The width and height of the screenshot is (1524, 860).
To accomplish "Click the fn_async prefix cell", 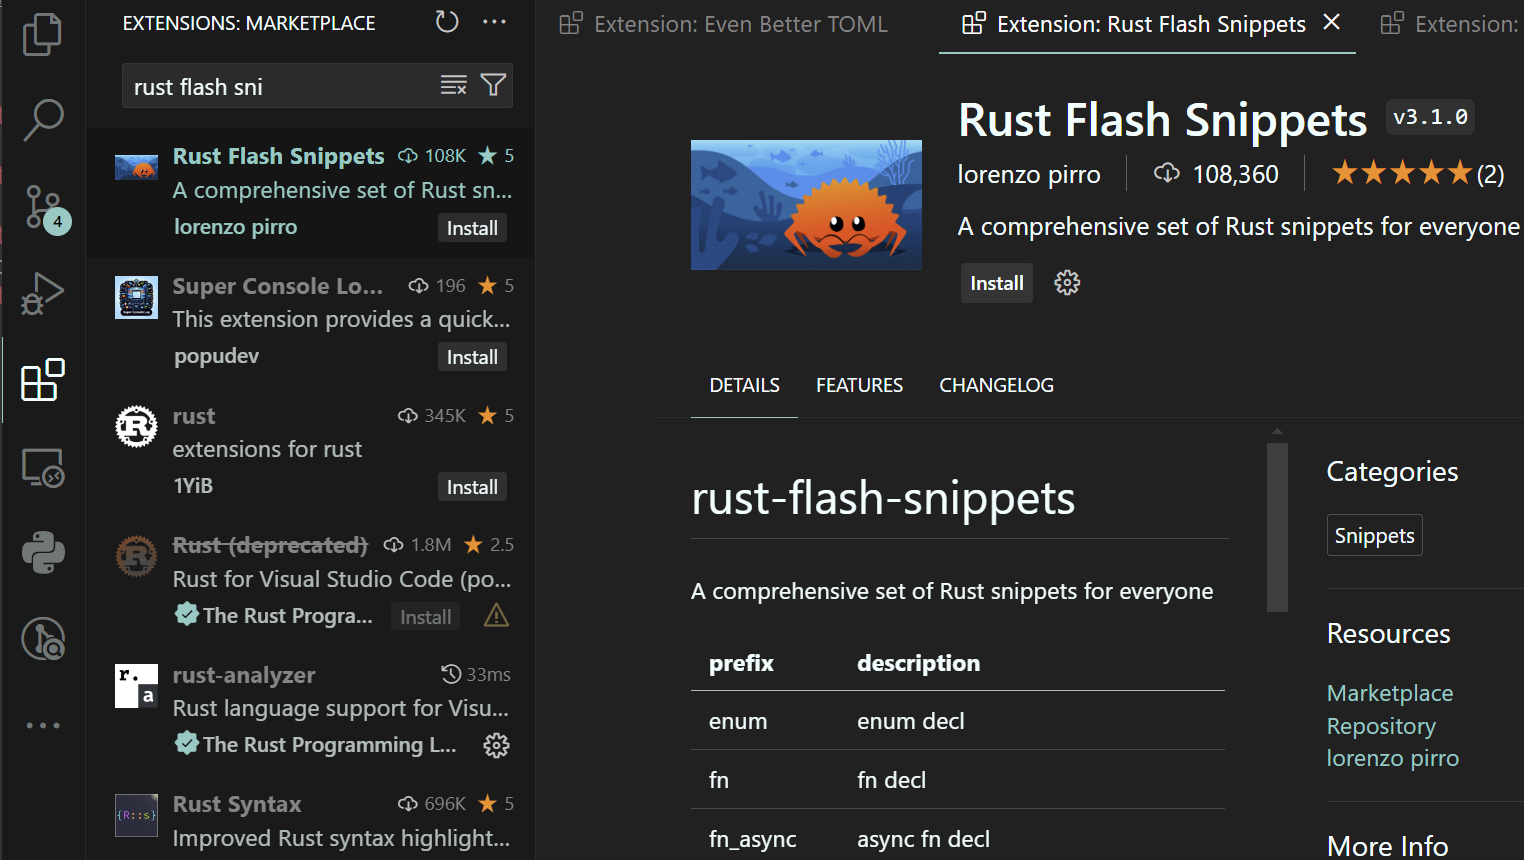I will pos(753,839).
